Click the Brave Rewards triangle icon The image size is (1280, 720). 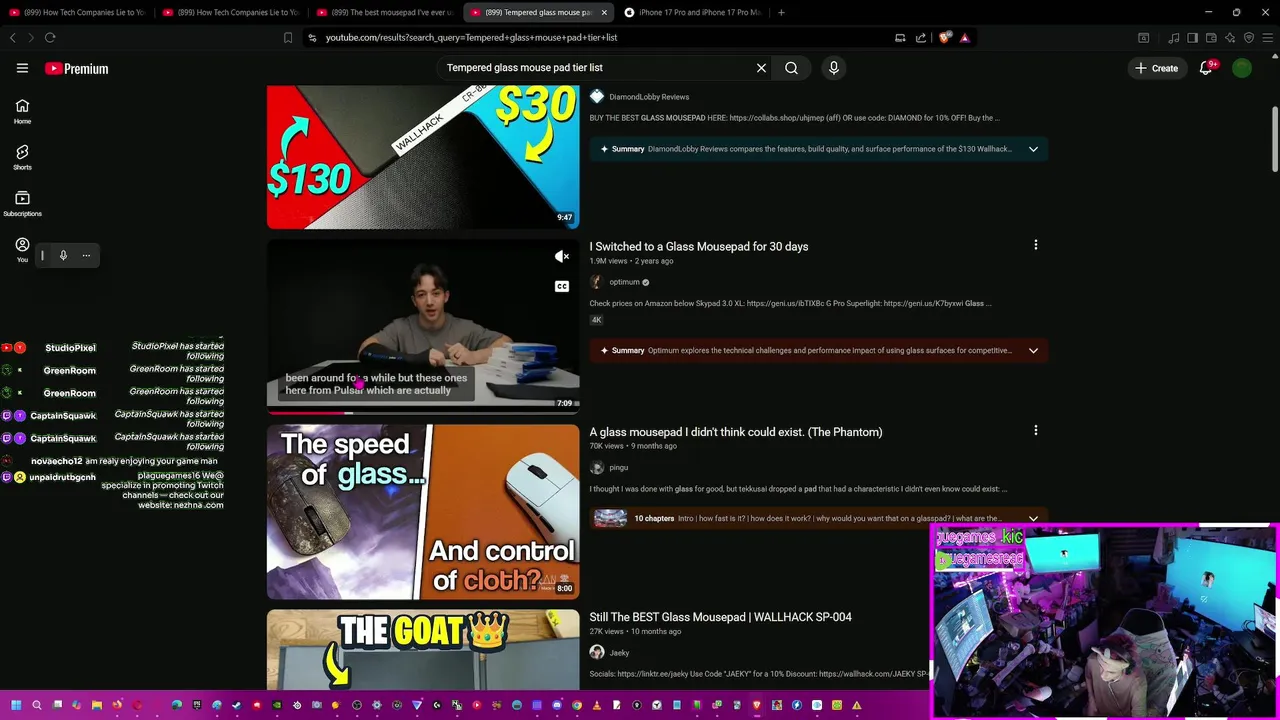pyautogui.click(x=964, y=37)
